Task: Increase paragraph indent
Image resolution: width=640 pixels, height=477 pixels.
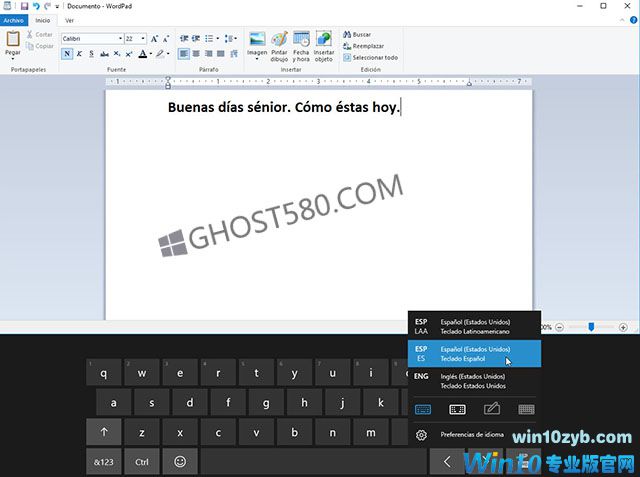Action: [x=196, y=38]
